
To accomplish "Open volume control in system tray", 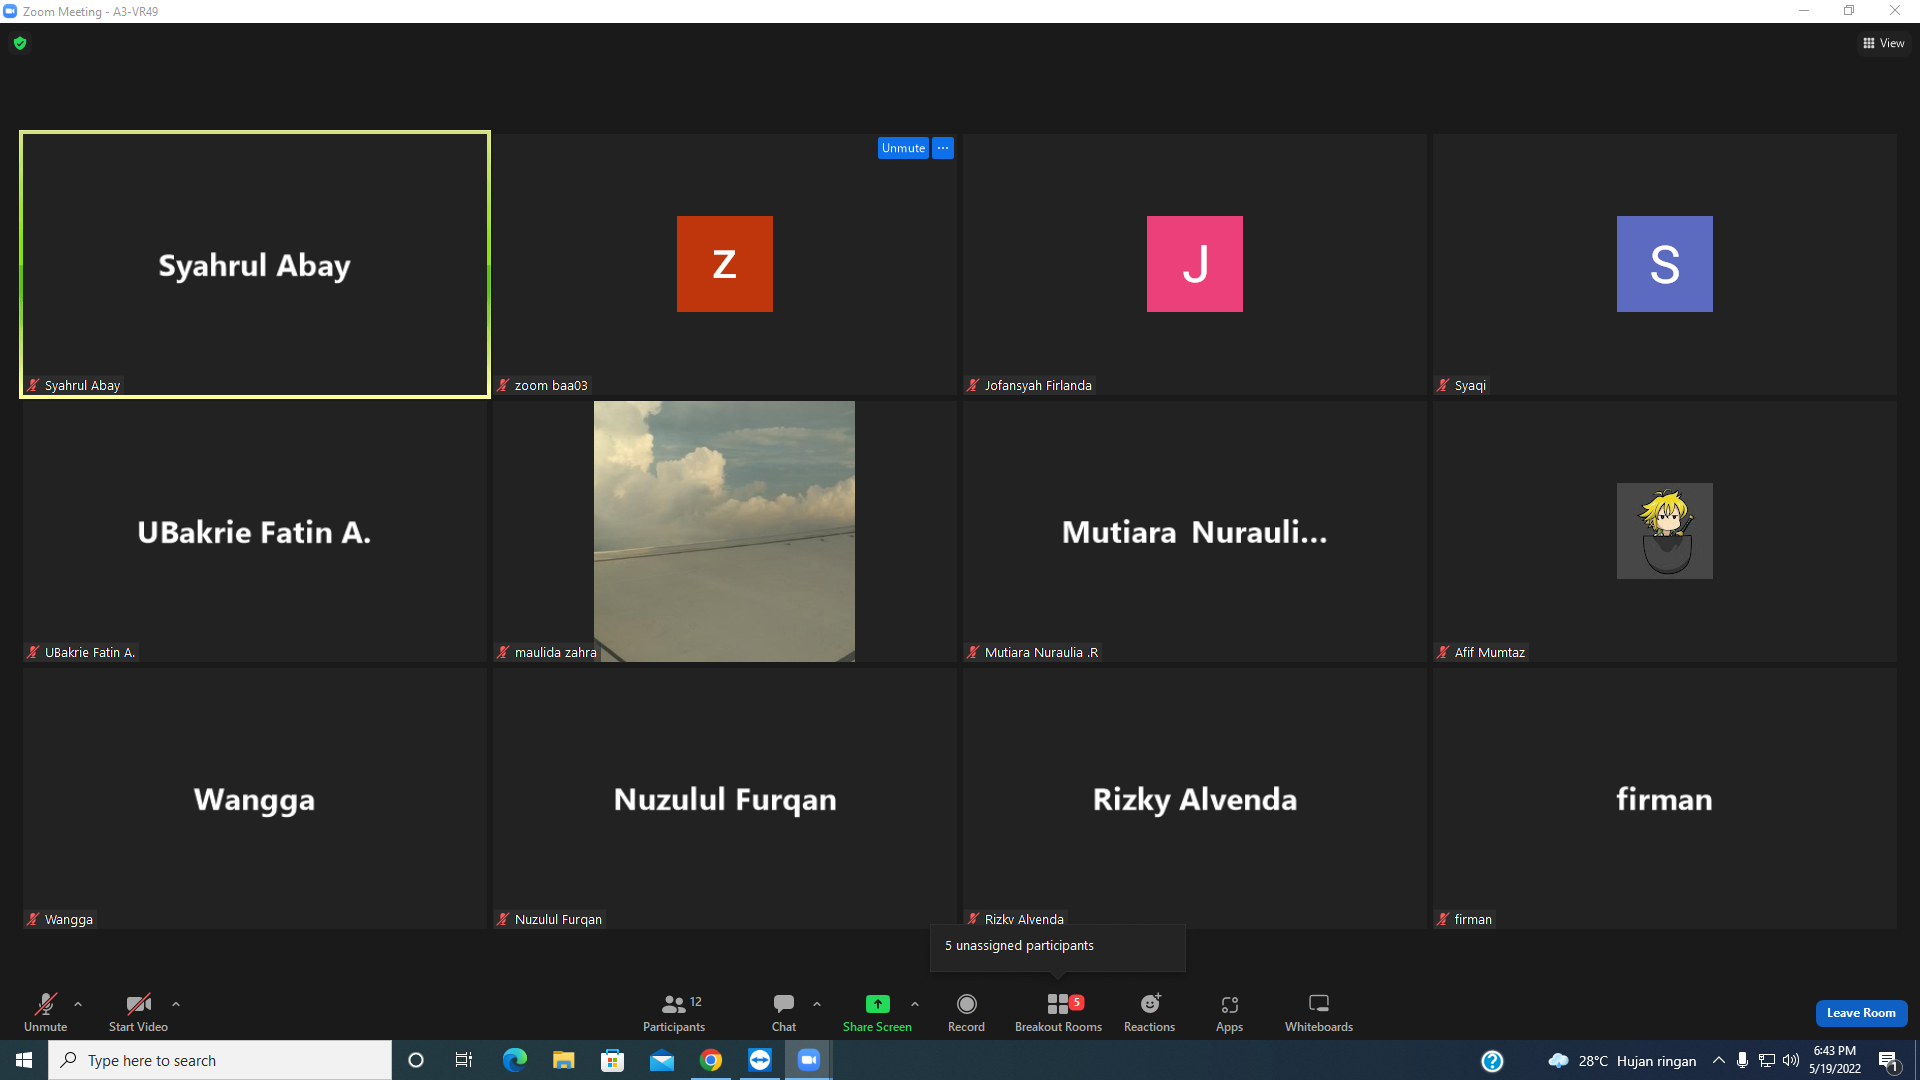I will click(1791, 1060).
